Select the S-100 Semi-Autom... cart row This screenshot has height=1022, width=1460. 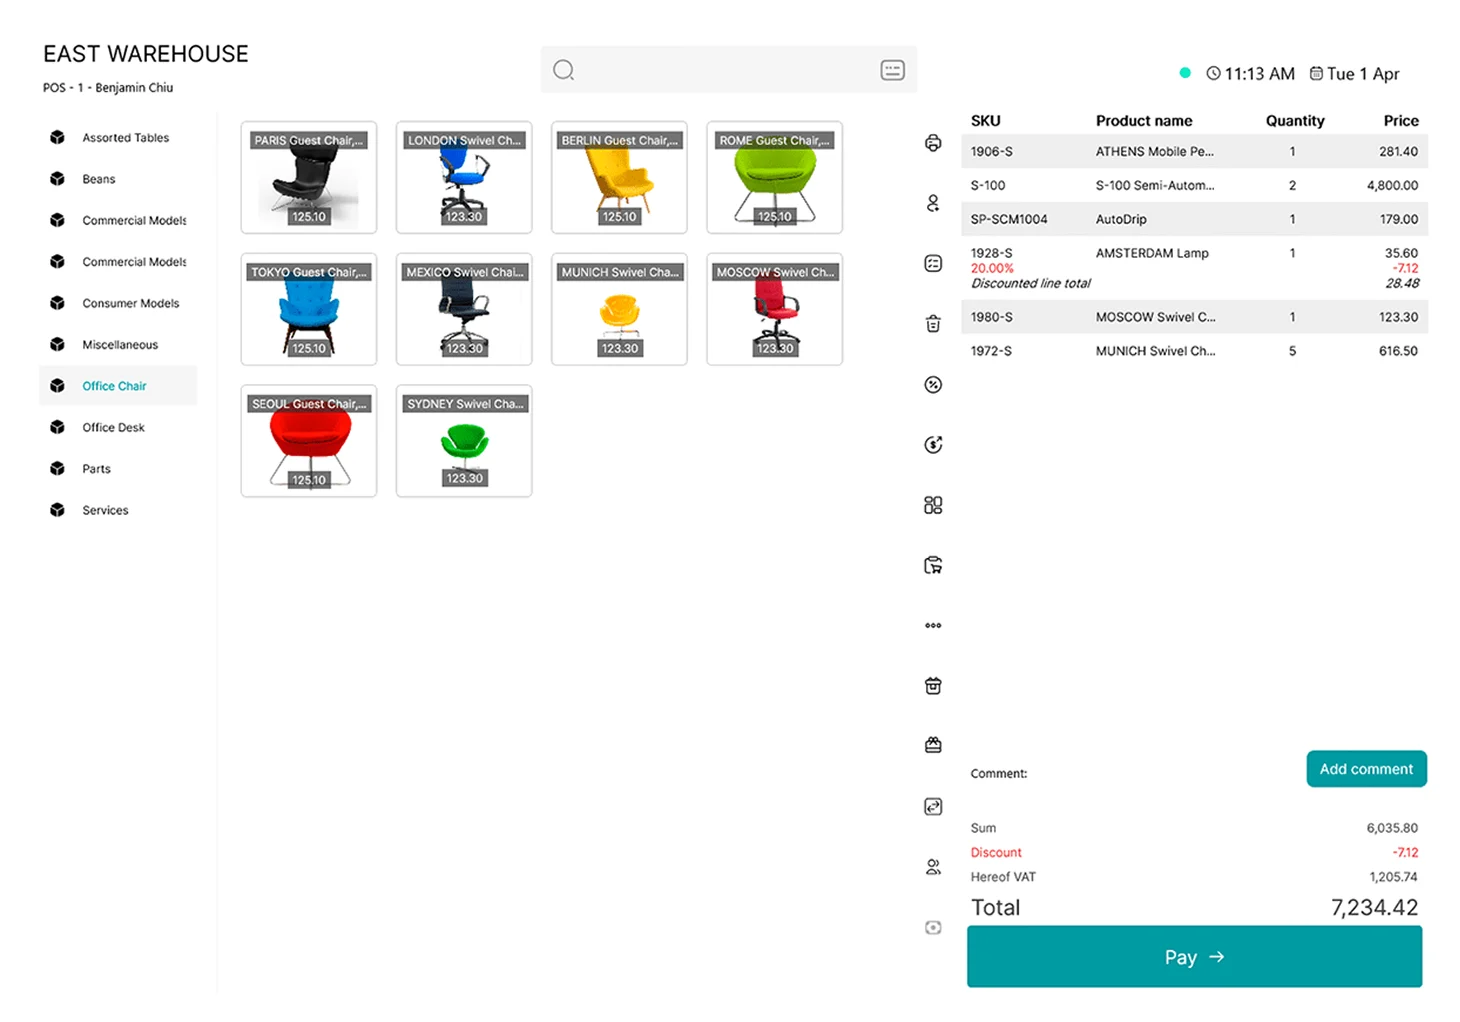tap(1194, 185)
